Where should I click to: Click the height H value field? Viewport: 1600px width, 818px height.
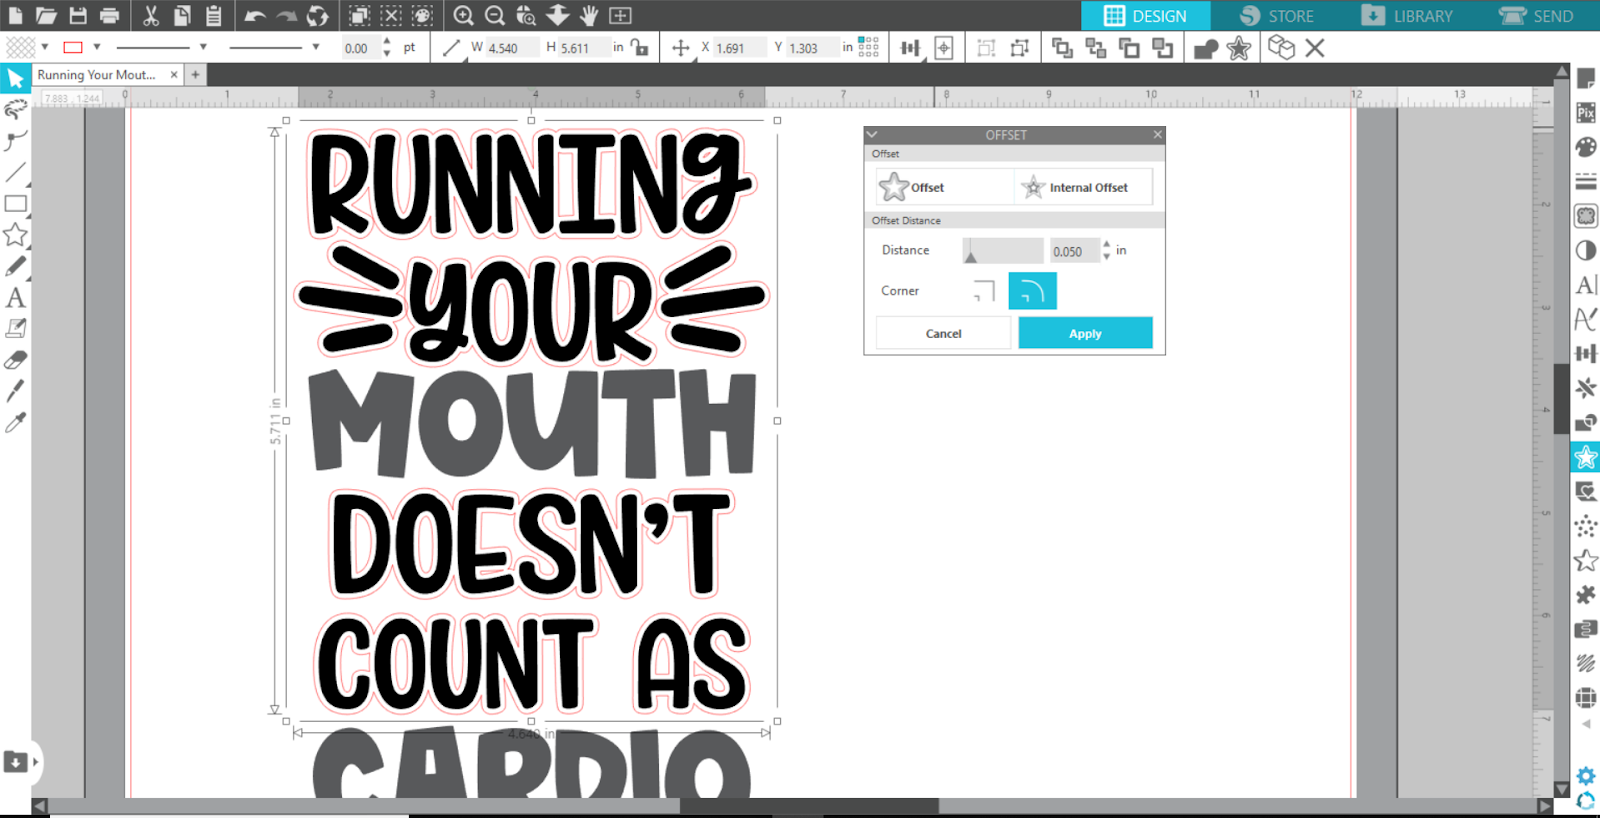tap(583, 48)
